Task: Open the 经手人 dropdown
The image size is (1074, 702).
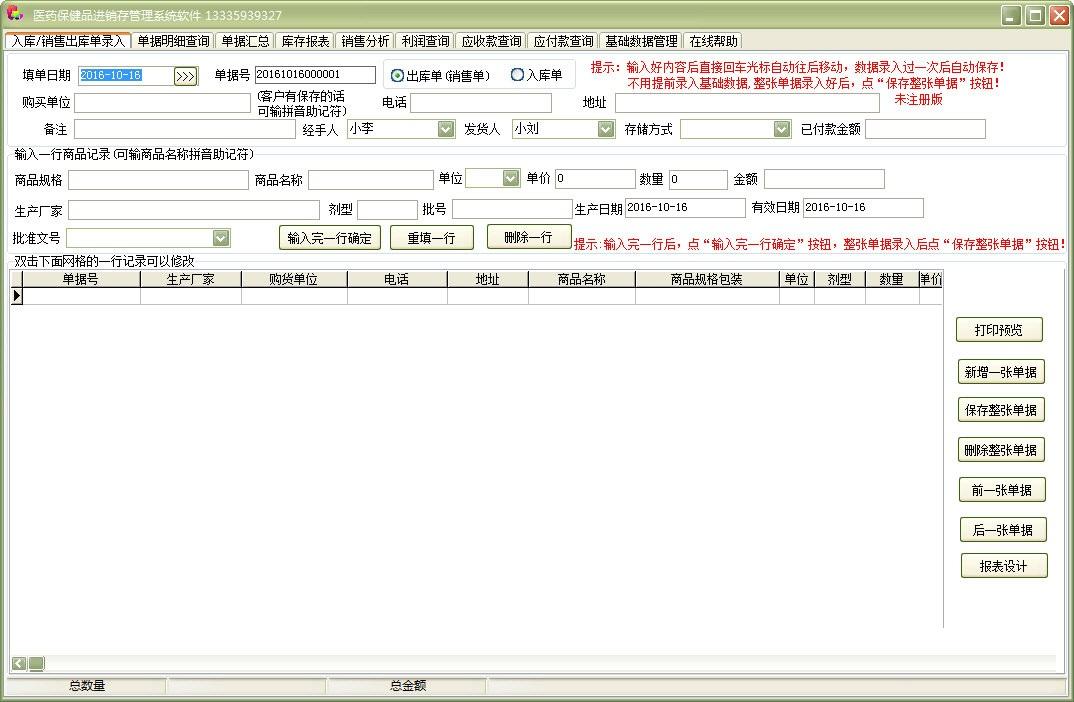Action: [x=446, y=129]
